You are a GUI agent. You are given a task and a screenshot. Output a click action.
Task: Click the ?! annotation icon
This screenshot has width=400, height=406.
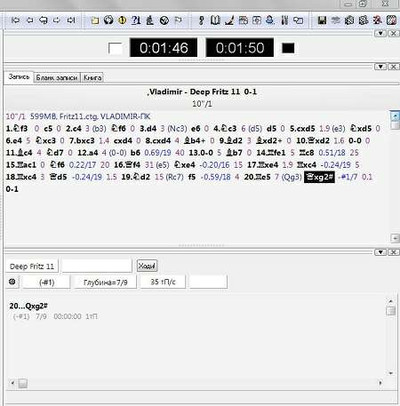click(136, 20)
